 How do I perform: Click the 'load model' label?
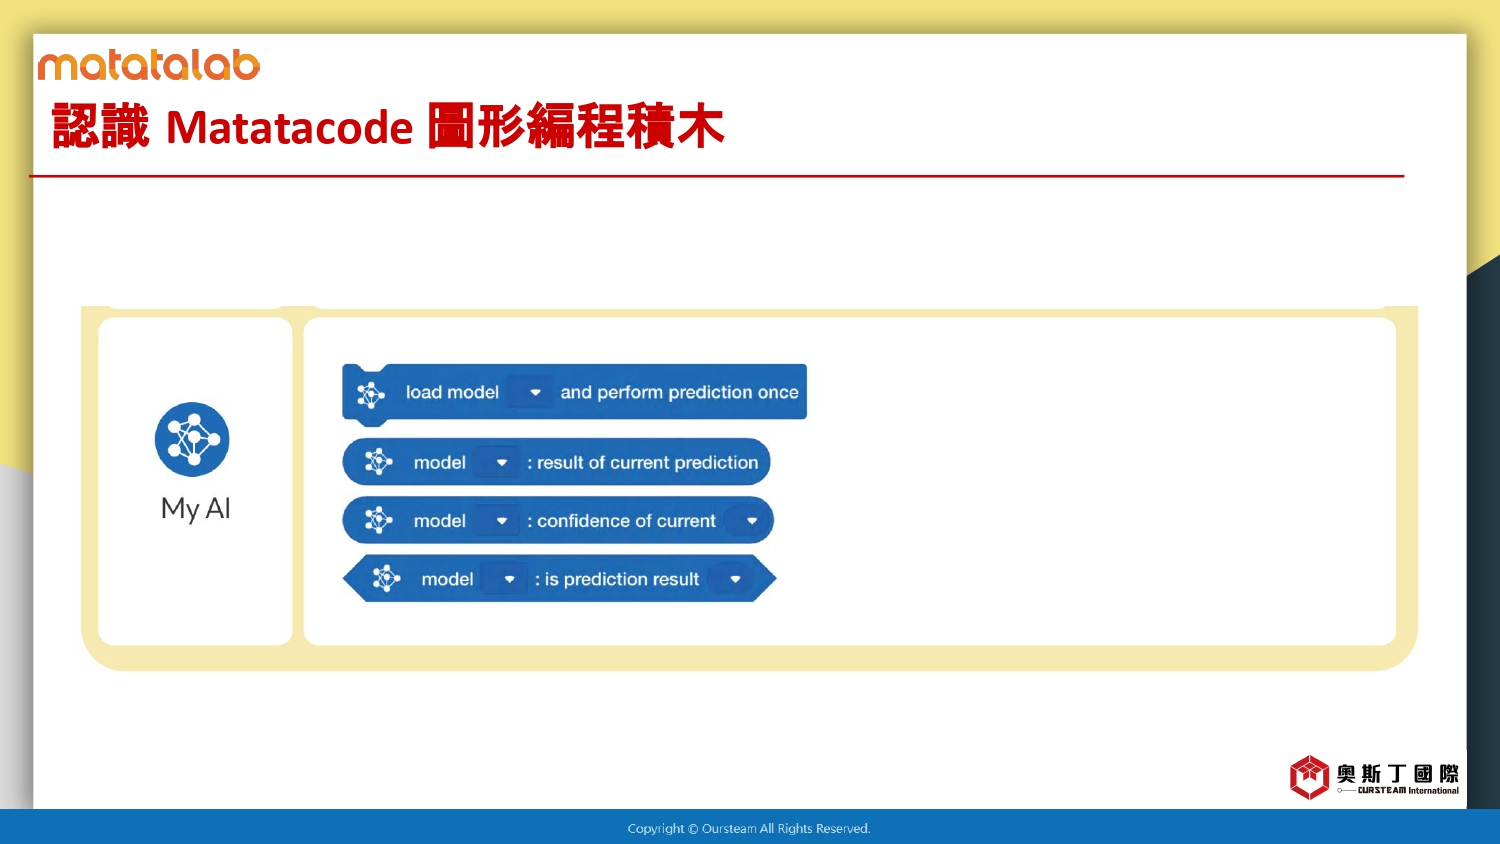(x=452, y=392)
